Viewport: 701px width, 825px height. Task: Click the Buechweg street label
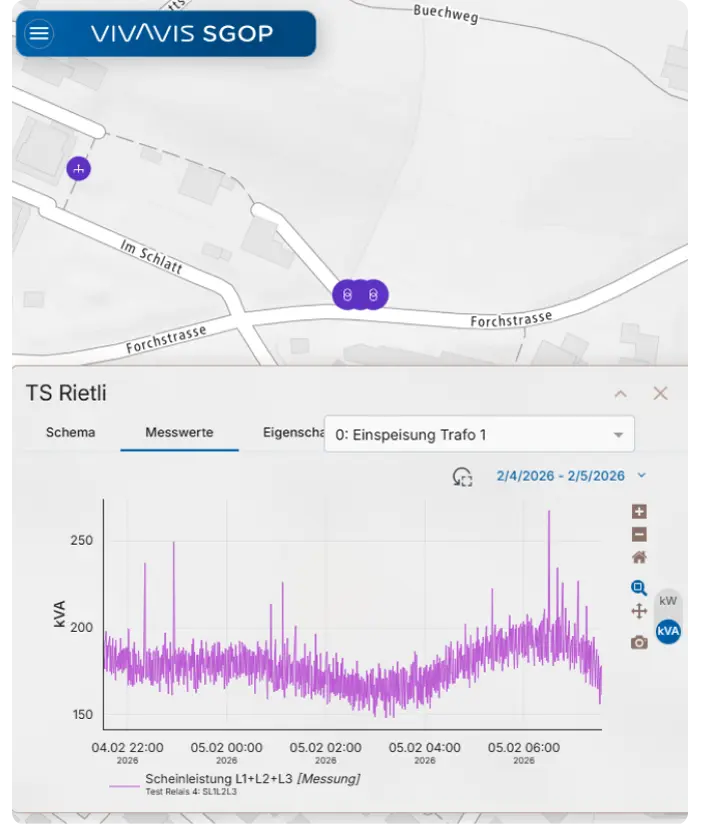[x=446, y=14]
